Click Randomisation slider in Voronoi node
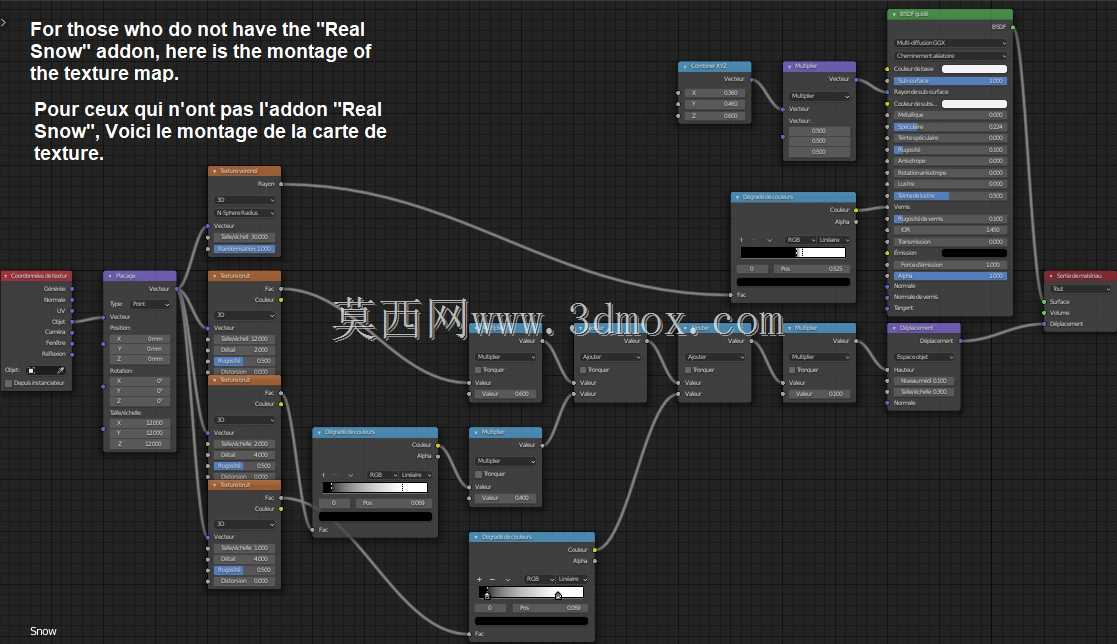The height and width of the screenshot is (644, 1117). tap(244, 249)
